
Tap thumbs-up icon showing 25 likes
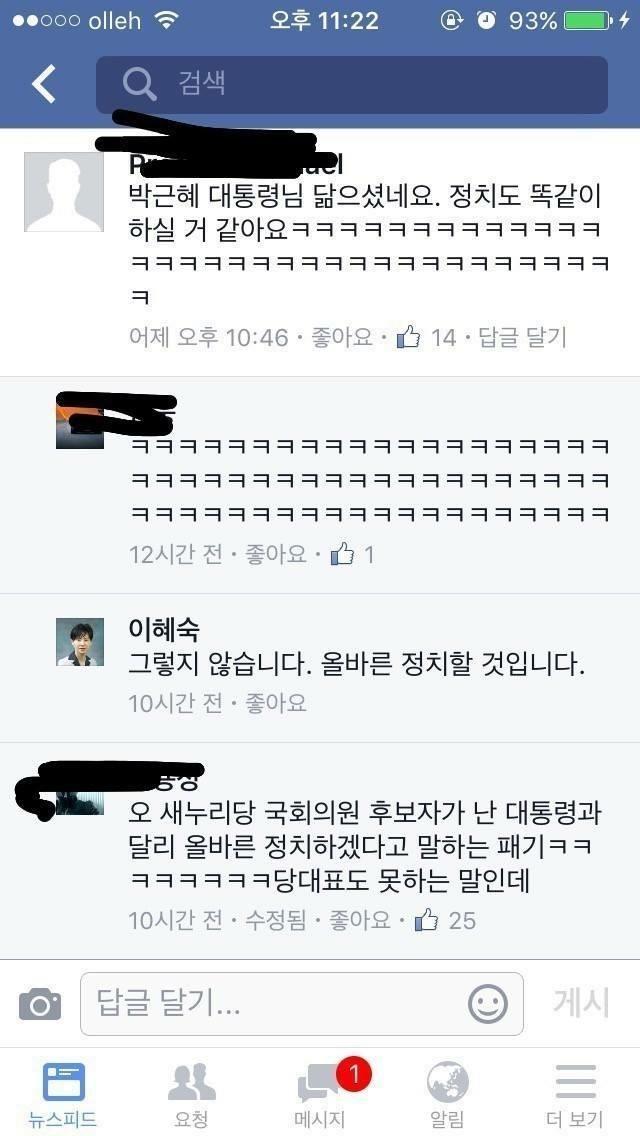tap(426, 921)
